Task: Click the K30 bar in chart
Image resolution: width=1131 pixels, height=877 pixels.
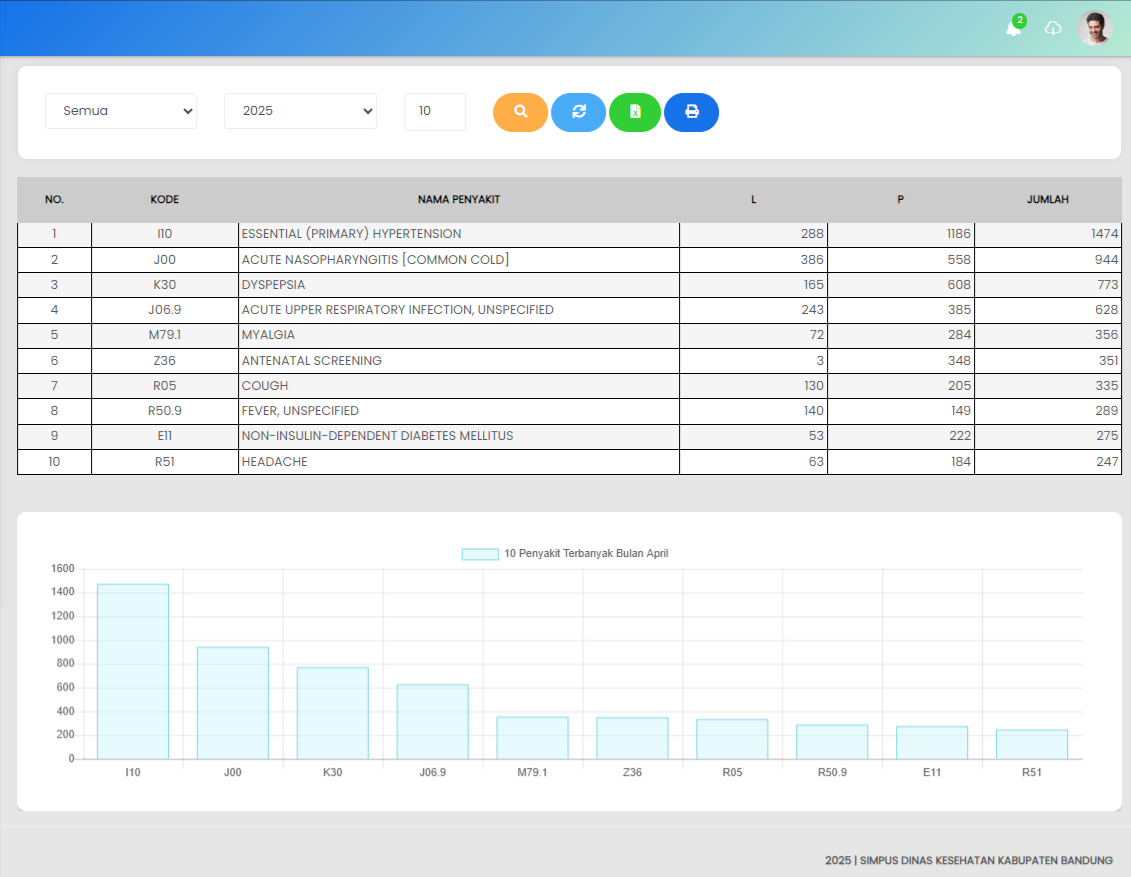Action: 333,712
